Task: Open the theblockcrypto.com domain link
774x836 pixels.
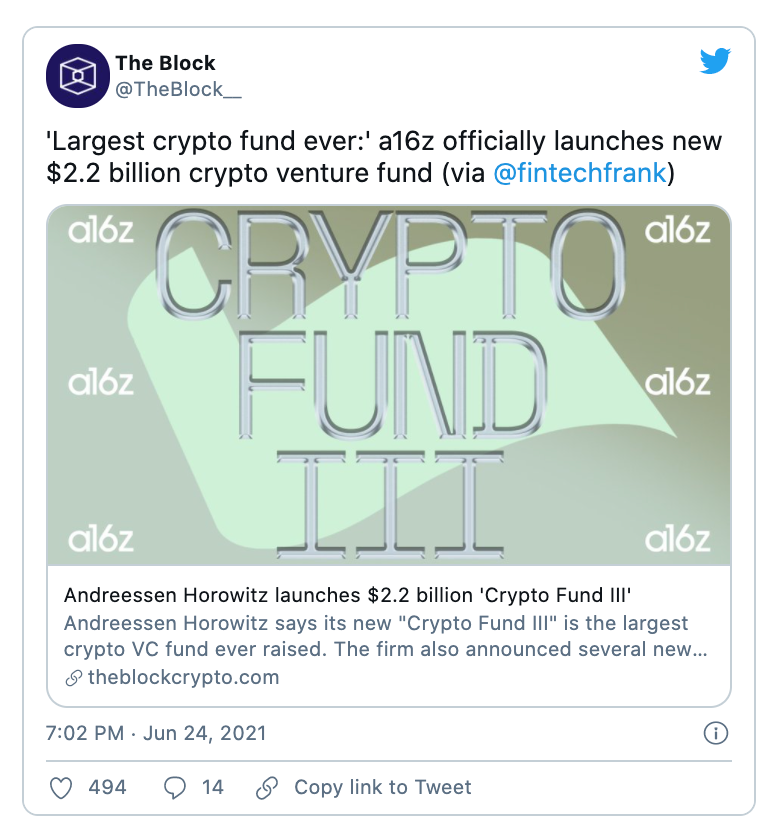Action: point(183,678)
